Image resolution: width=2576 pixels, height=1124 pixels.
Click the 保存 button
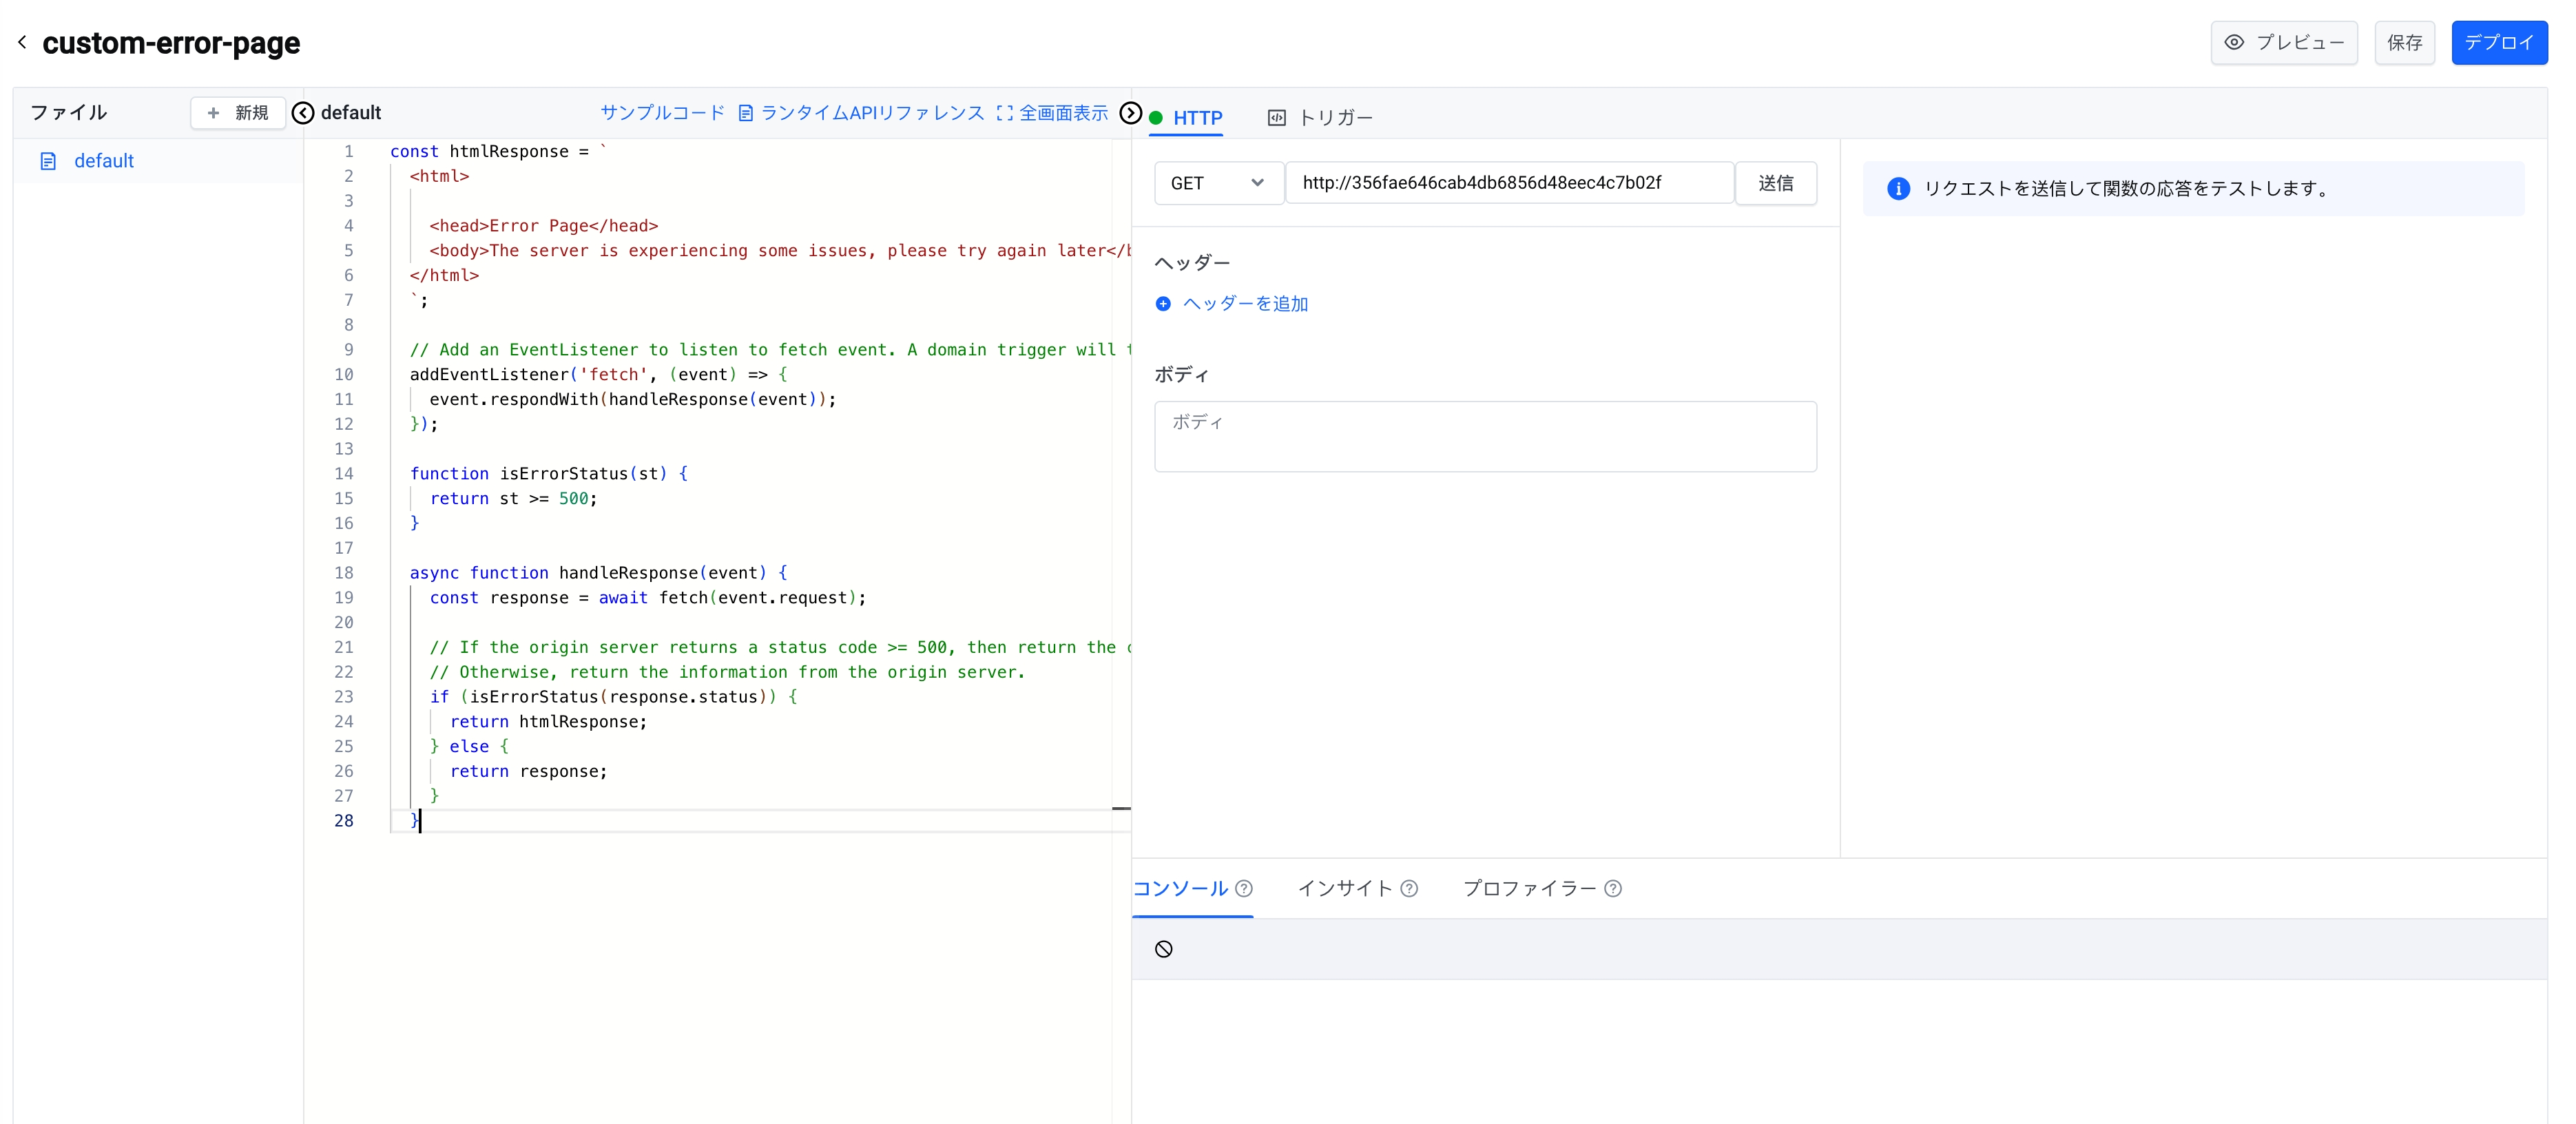(x=2404, y=43)
